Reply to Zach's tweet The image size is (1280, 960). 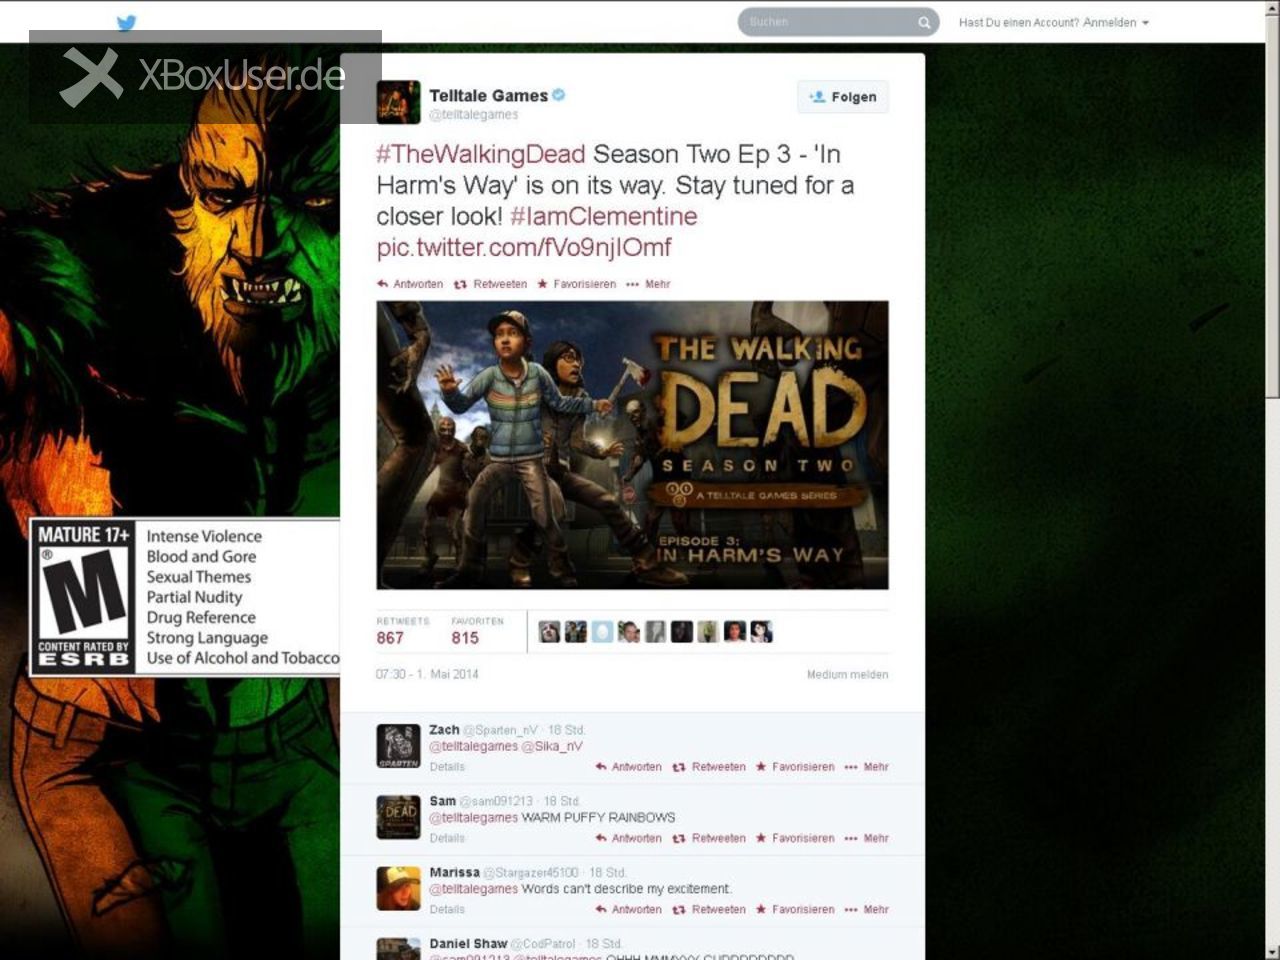(628, 767)
